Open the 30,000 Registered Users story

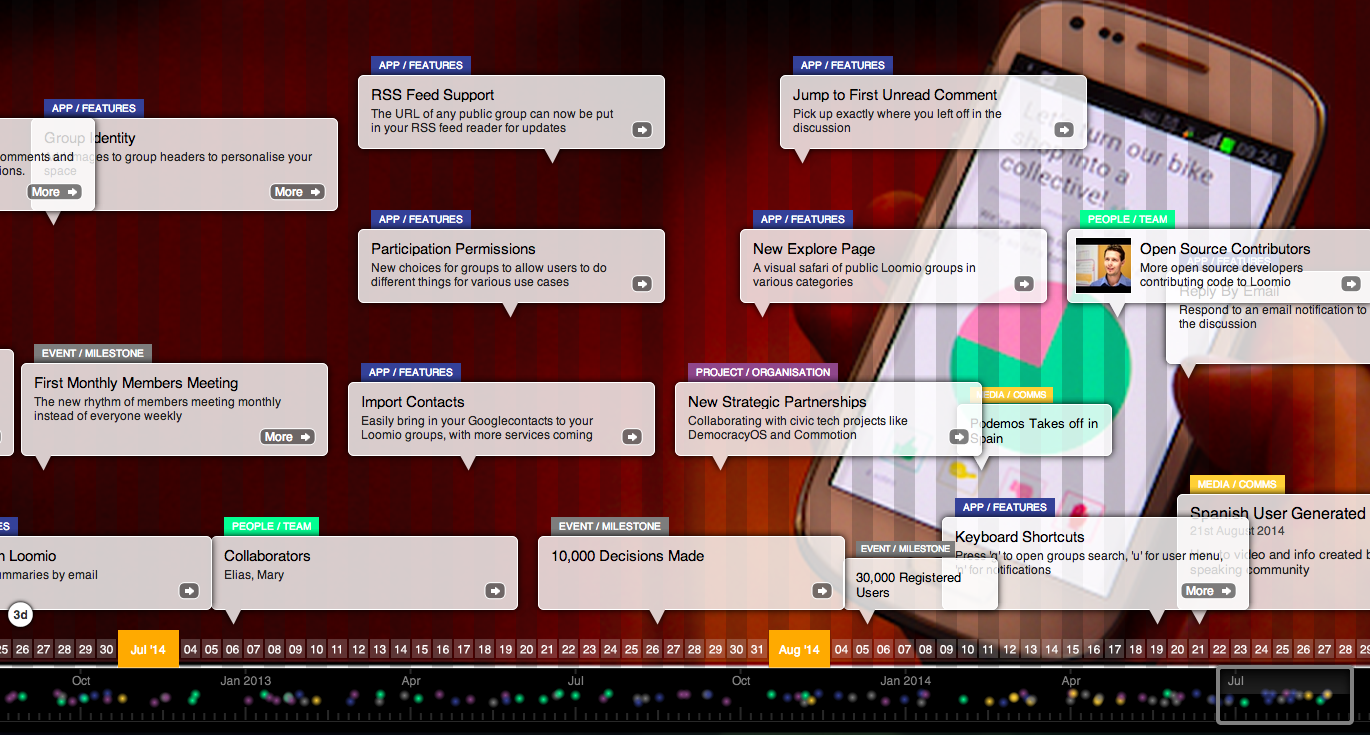tap(908, 585)
